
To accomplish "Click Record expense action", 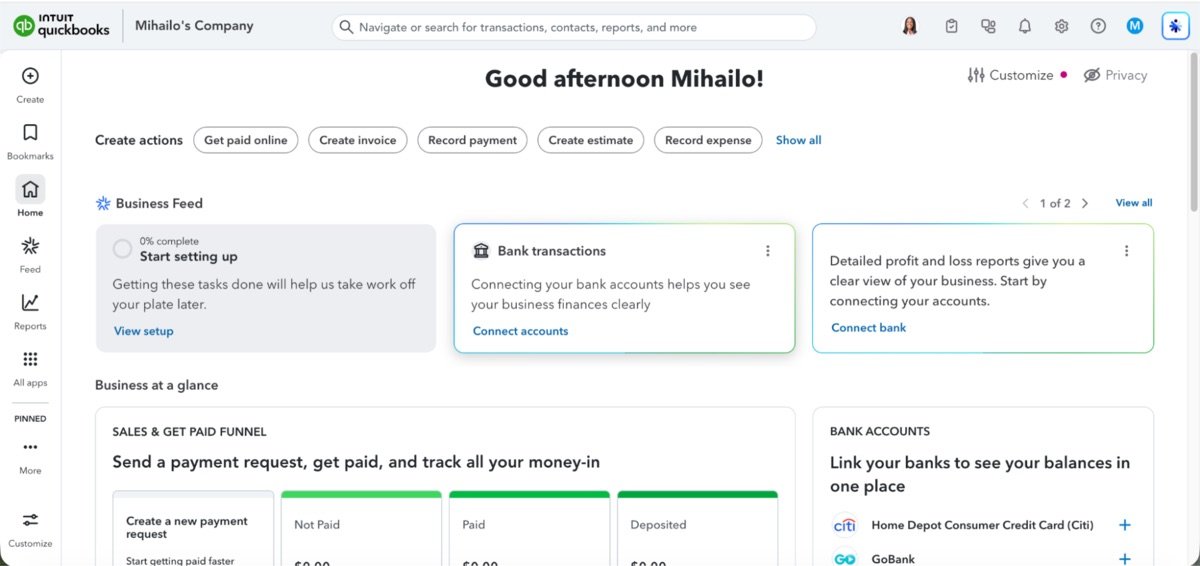I will [x=708, y=140].
